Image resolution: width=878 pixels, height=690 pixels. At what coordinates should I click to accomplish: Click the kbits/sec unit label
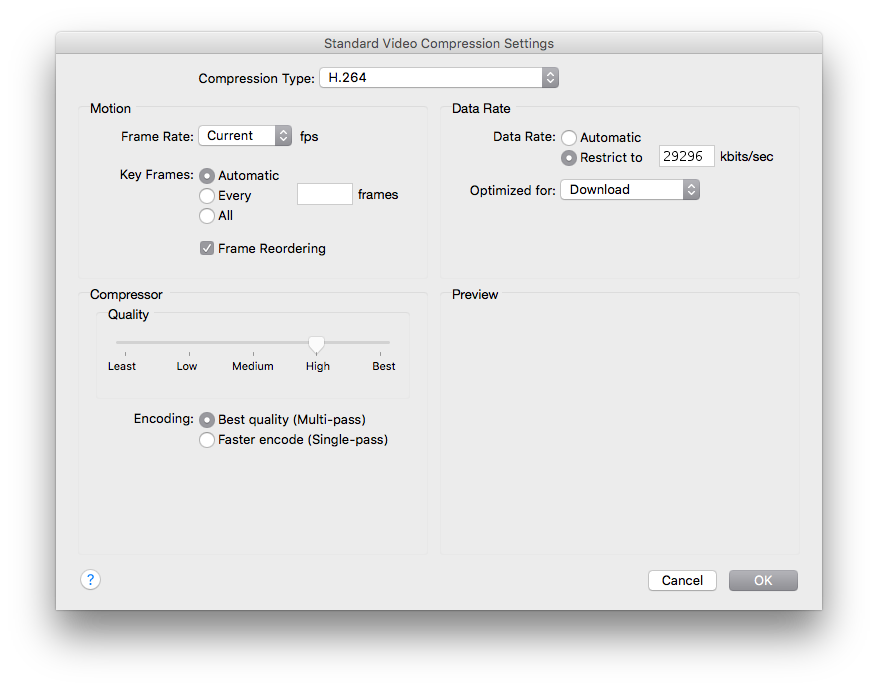(x=746, y=157)
